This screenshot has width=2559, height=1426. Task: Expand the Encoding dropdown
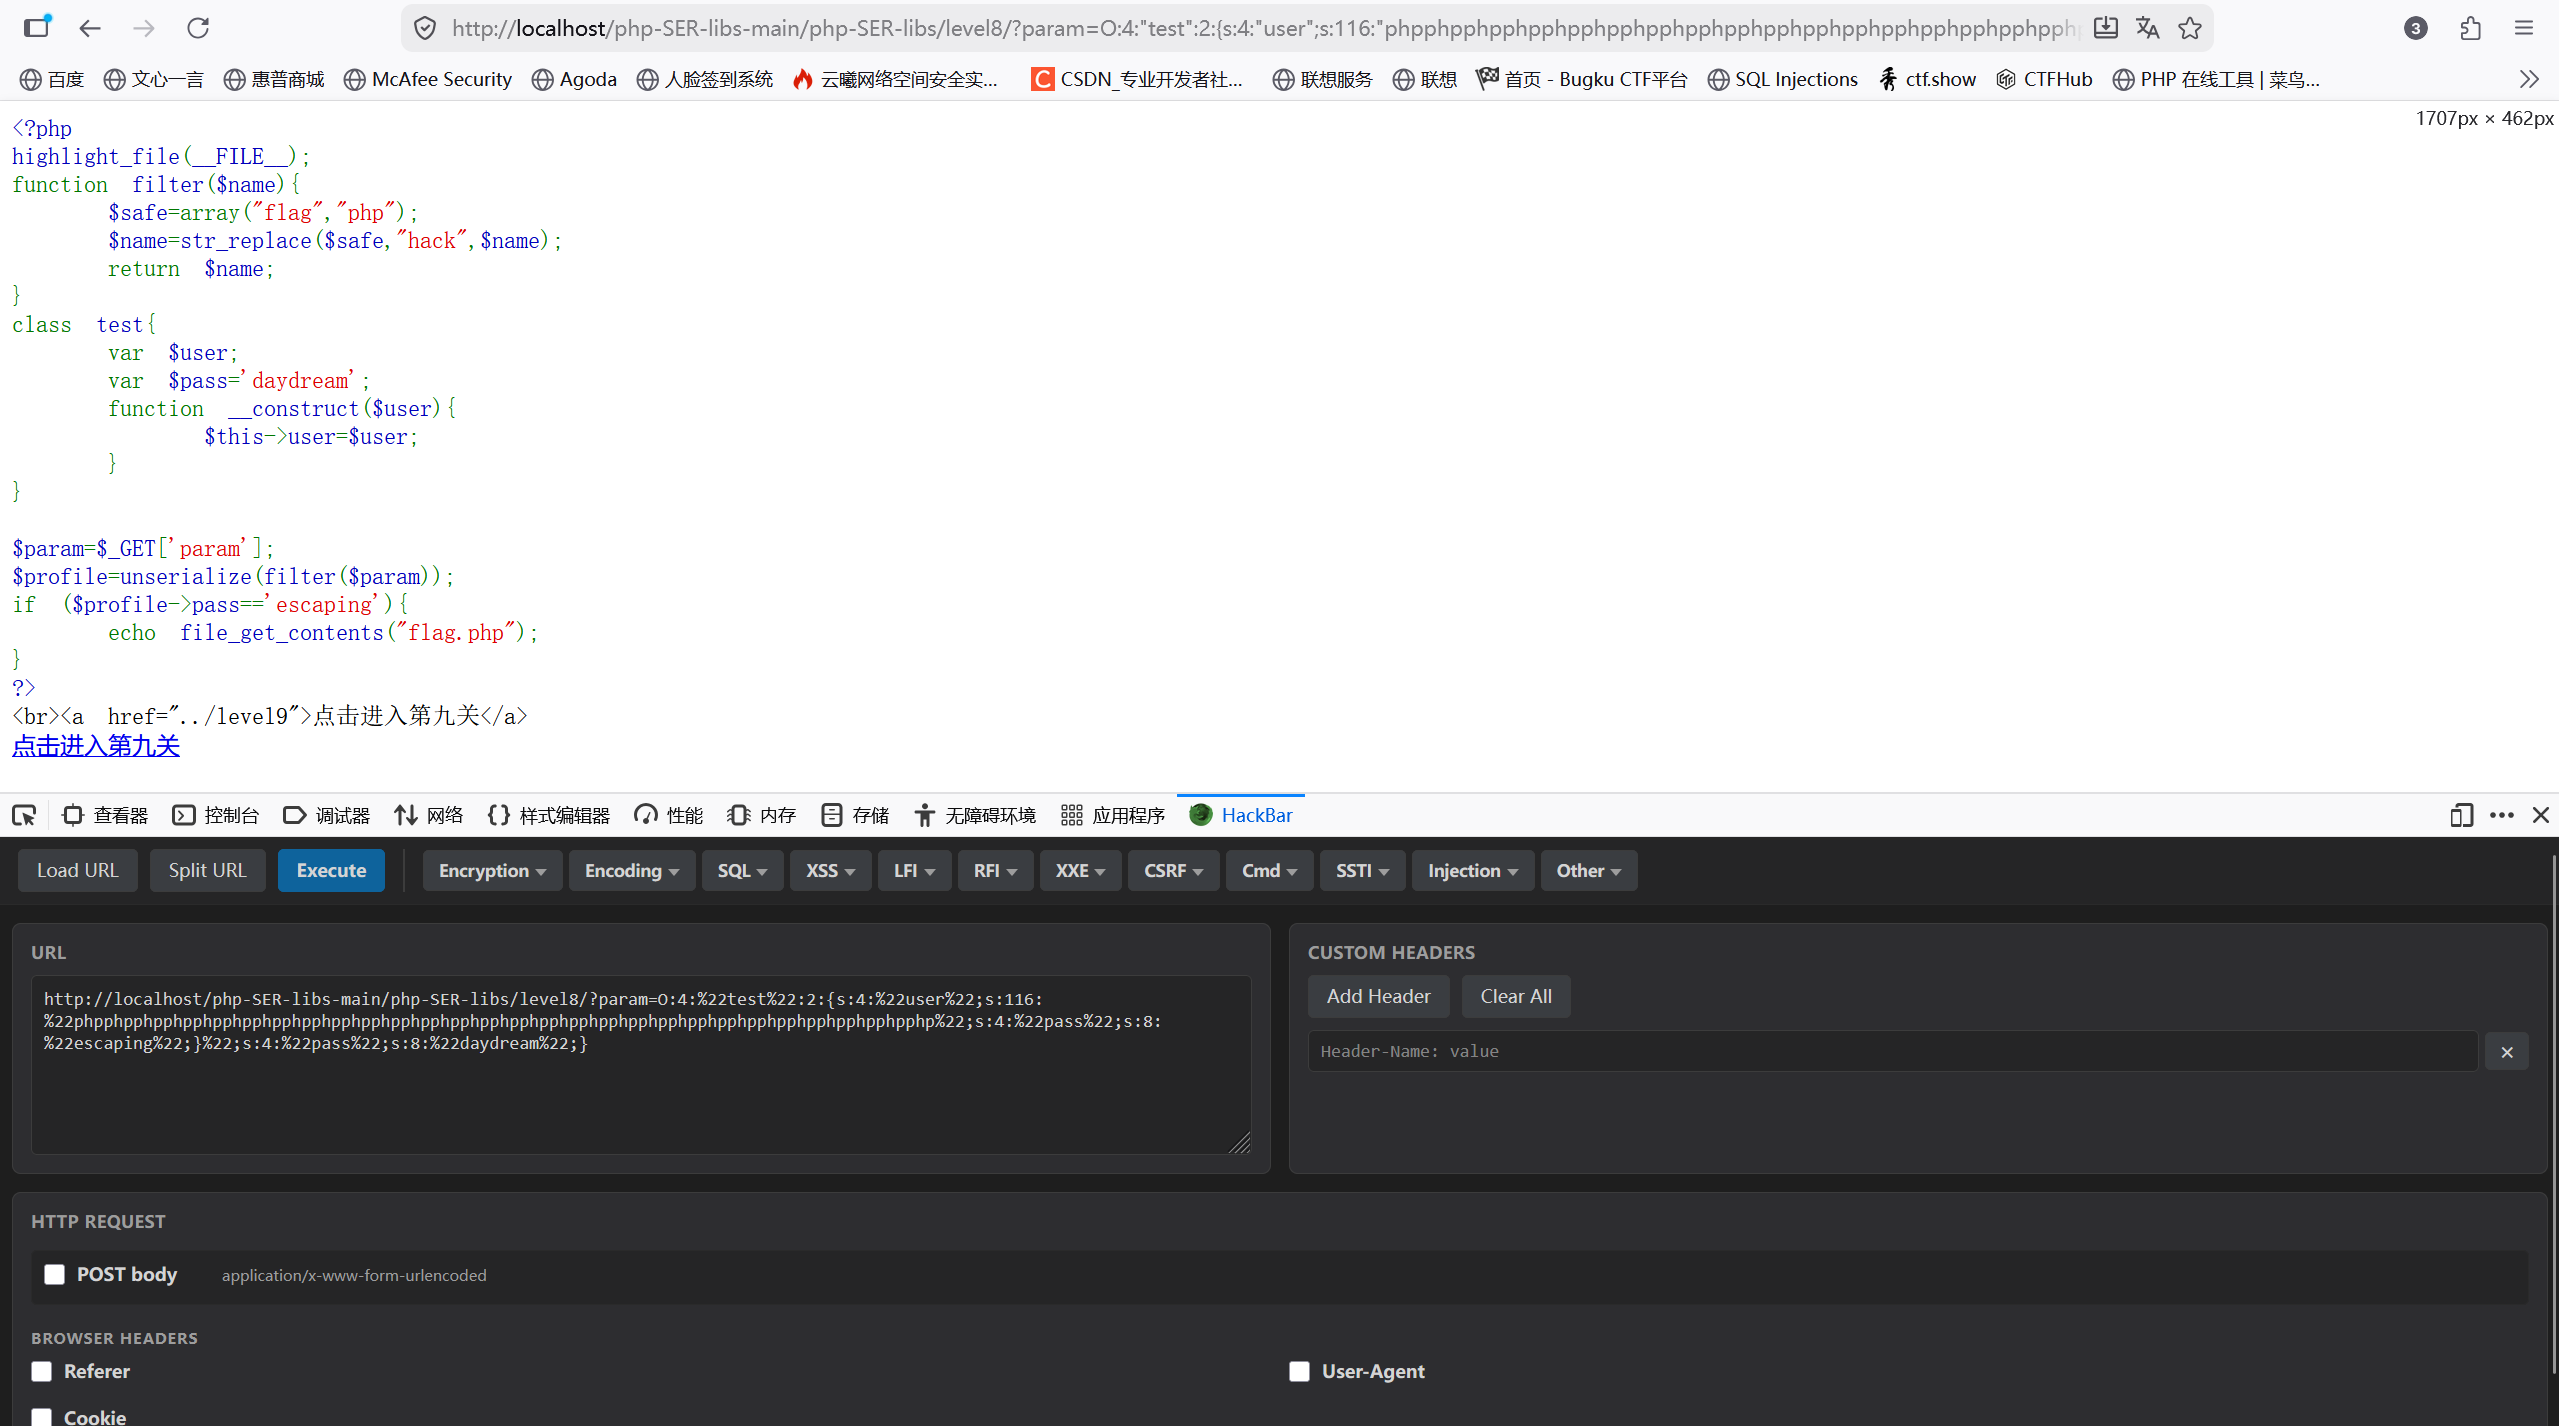(x=631, y=870)
